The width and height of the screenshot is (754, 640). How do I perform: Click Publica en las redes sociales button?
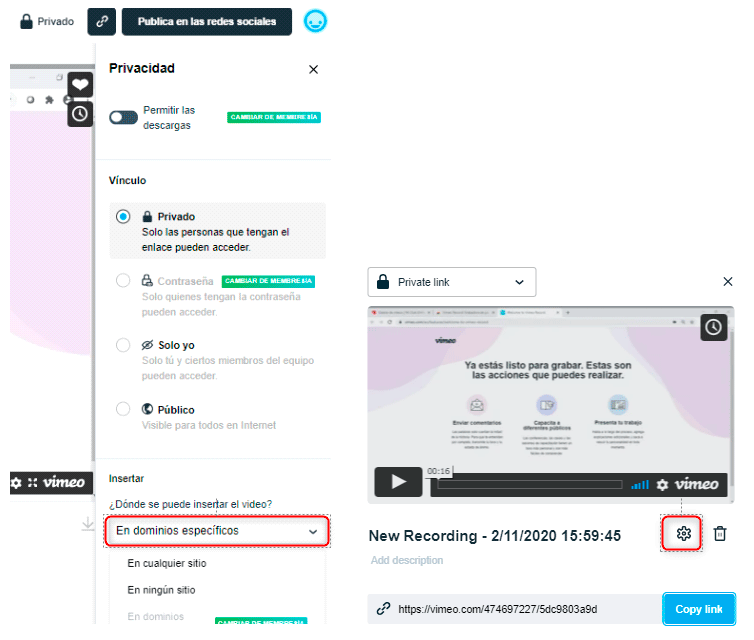coord(206,21)
